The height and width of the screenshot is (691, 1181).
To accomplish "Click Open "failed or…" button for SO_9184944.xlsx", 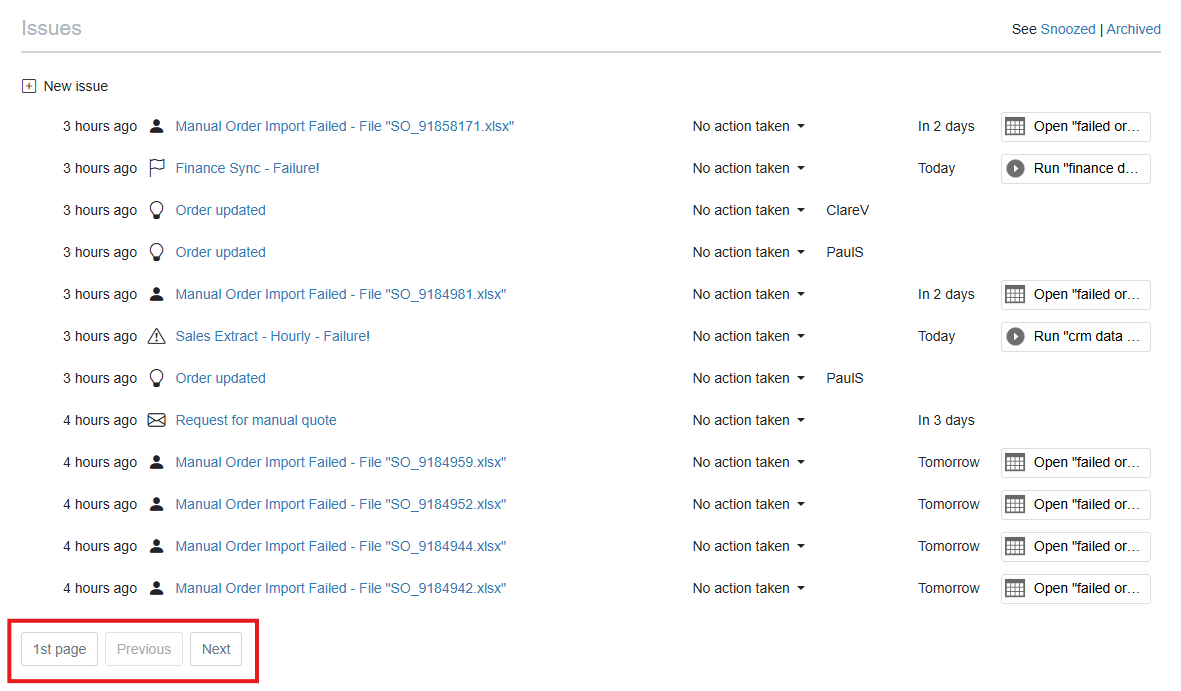I will [x=1076, y=547].
